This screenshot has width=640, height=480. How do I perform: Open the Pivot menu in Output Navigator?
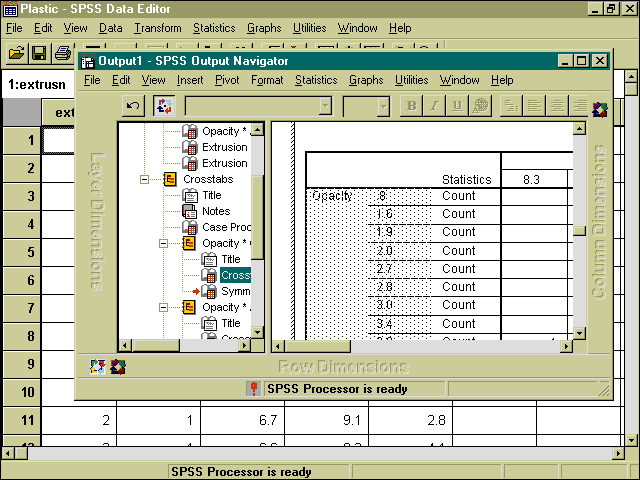click(226, 80)
